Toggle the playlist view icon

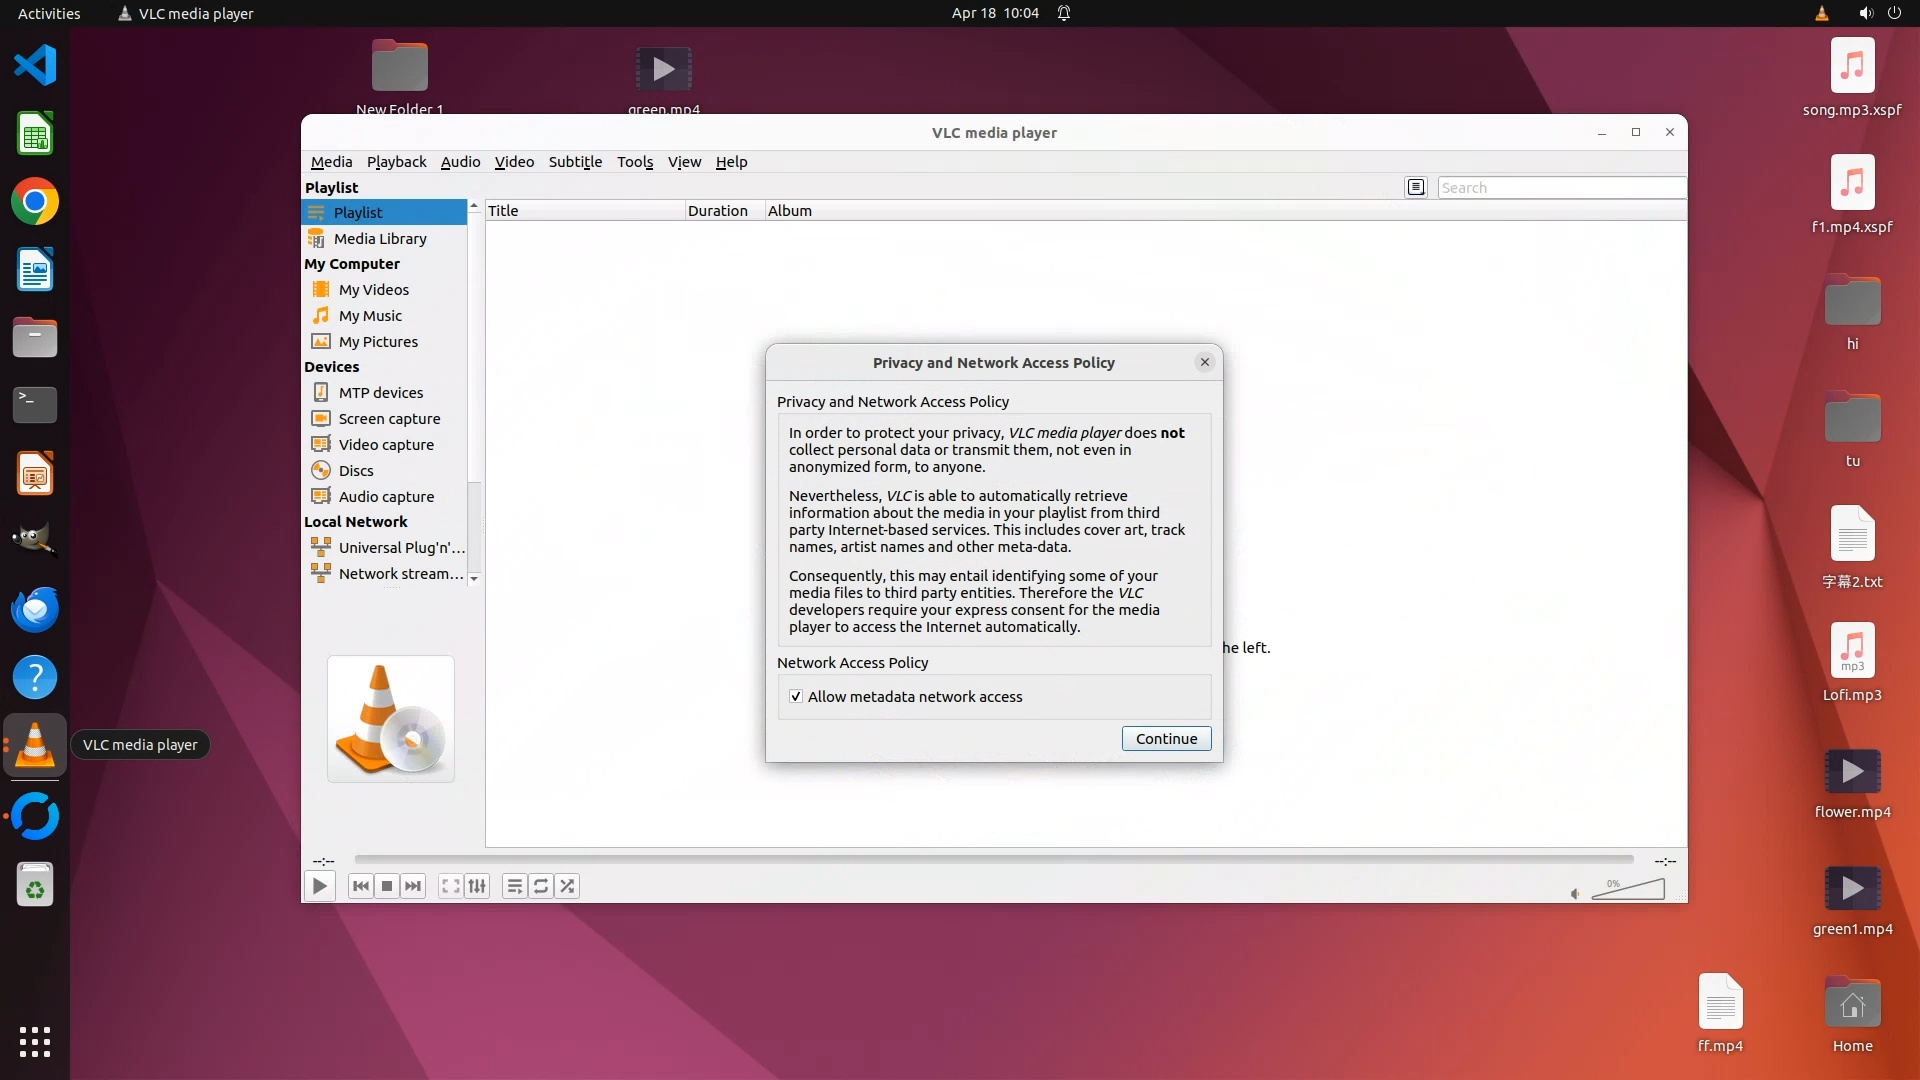point(514,886)
